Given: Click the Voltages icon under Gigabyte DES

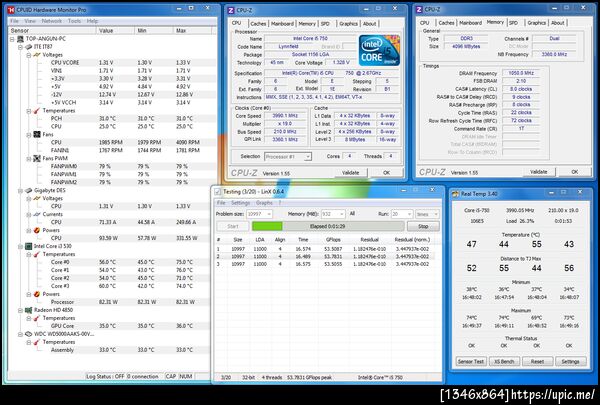Looking at the screenshot, I should pos(37,198).
